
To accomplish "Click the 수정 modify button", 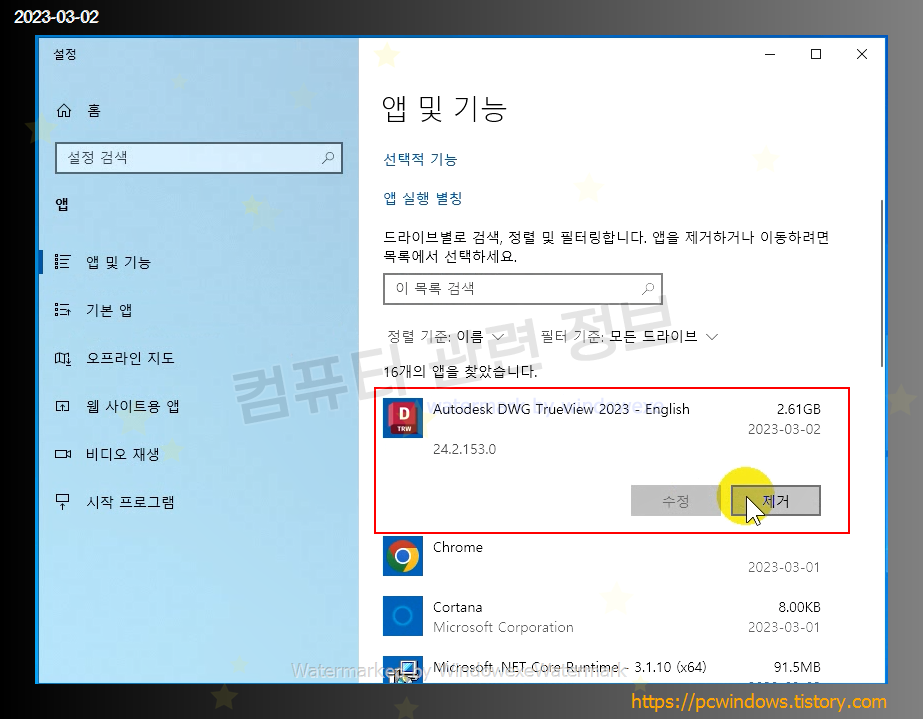I will coord(675,501).
